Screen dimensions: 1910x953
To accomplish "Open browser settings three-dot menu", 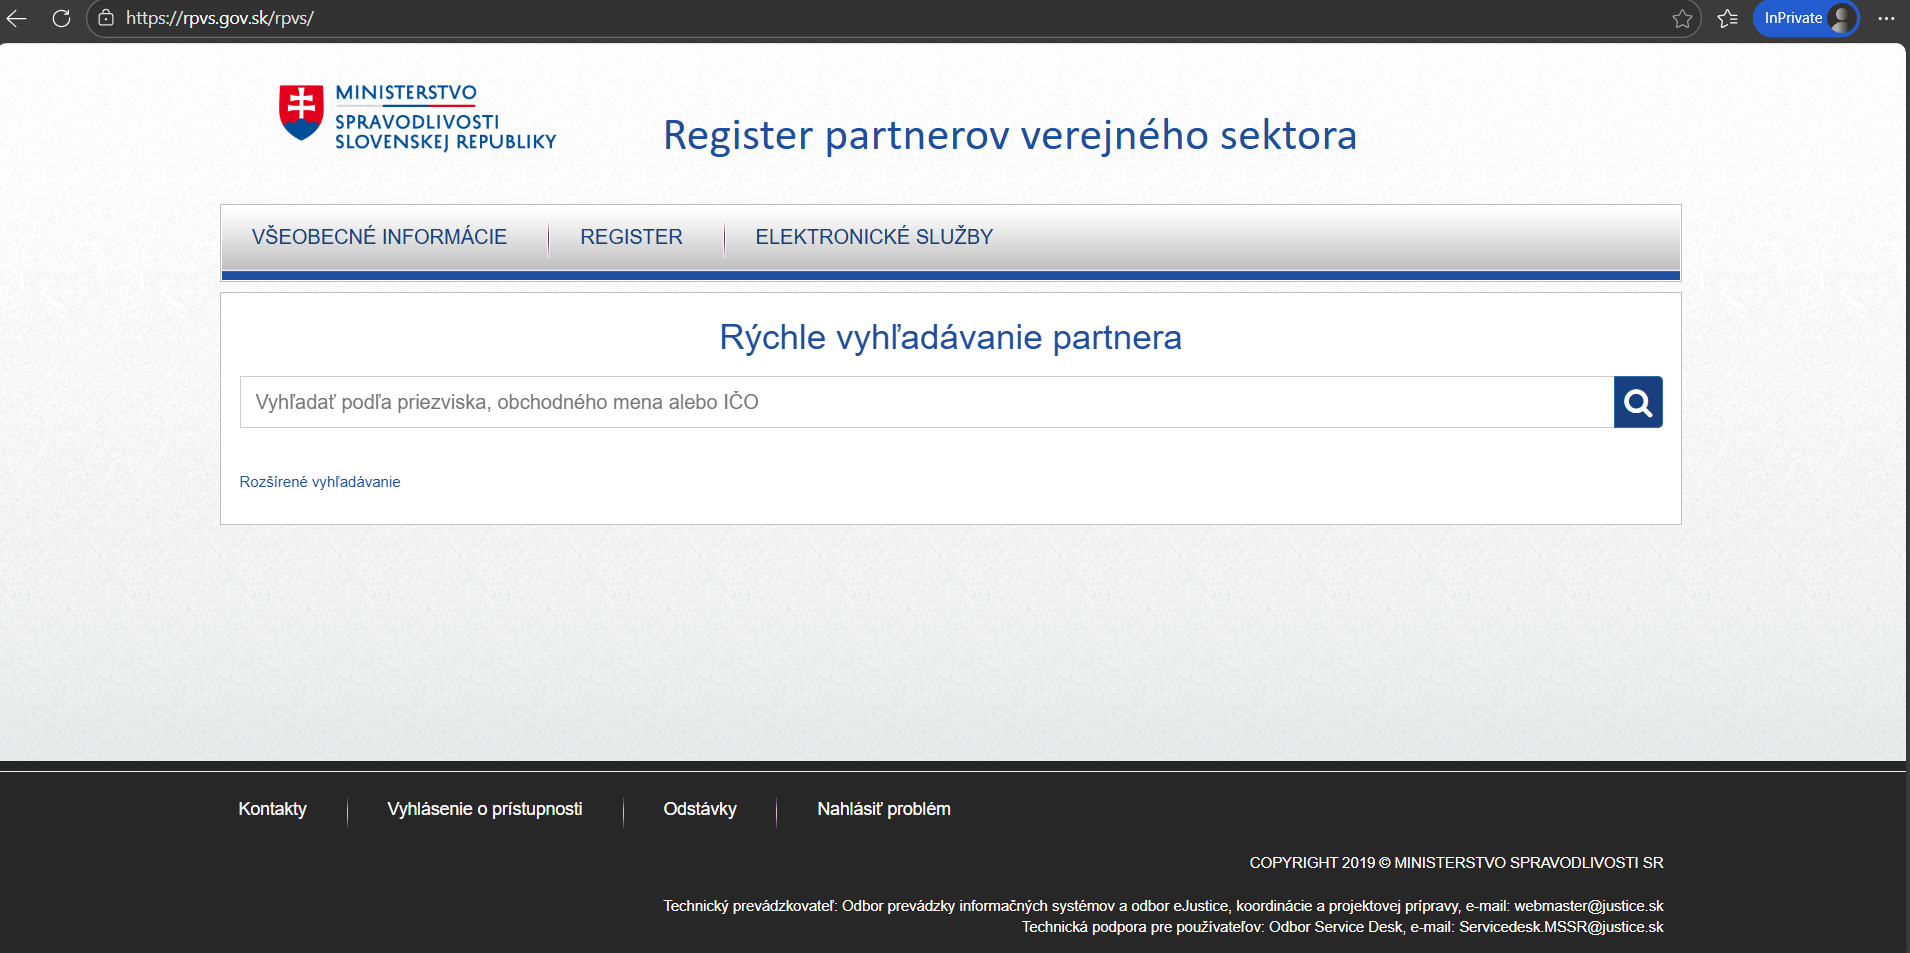I will pos(1886,18).
